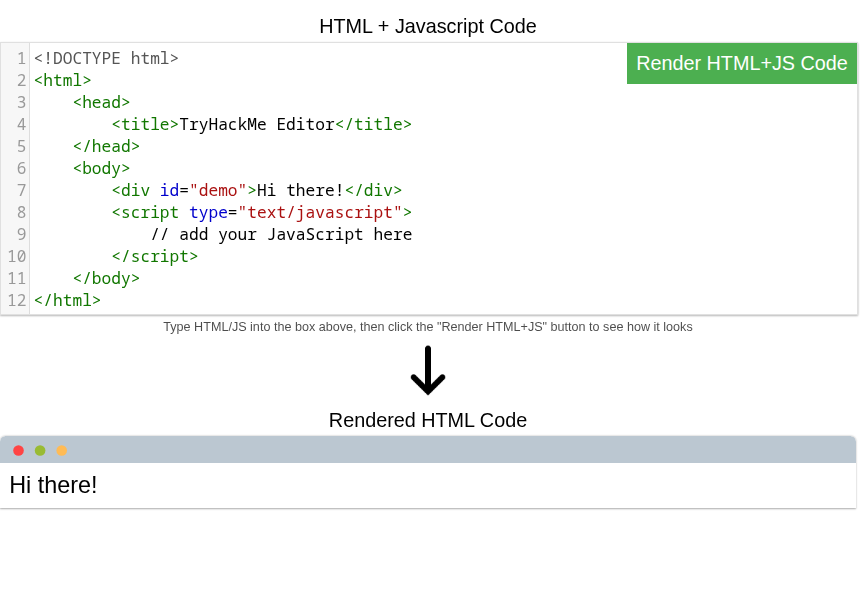Screen dimensions: 860x616
Task: Click the "text/javascript" type attribute value
Action: tap(319, 212)
